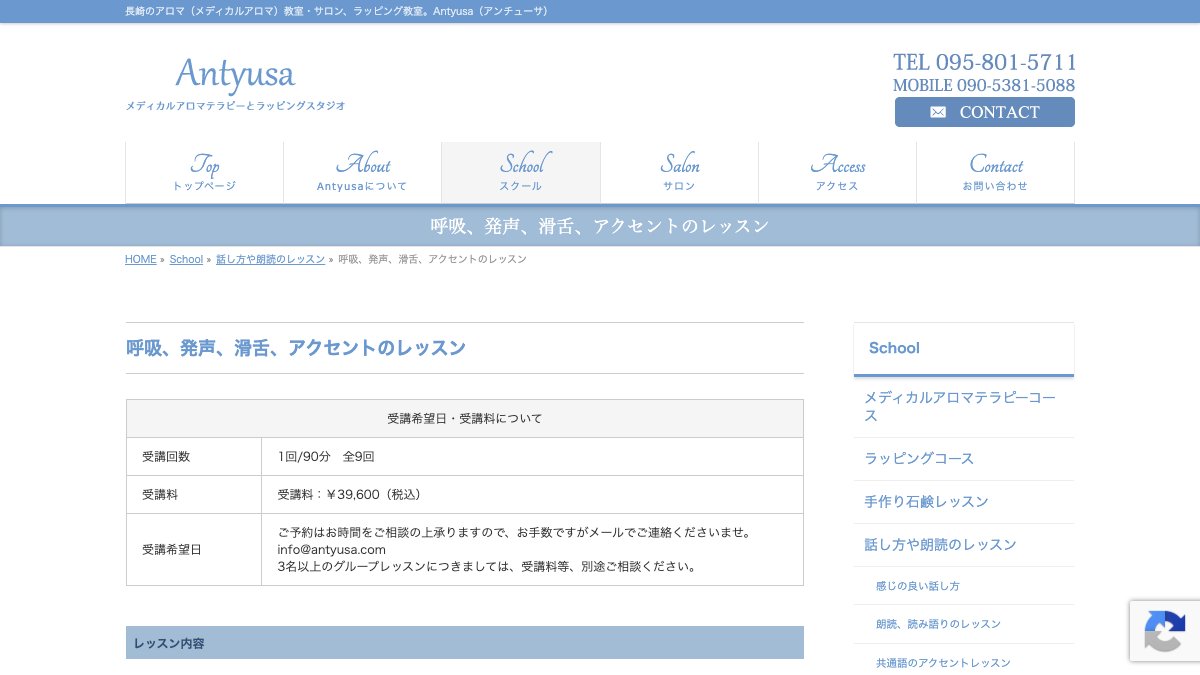Click the 受講希望日・受講料について table header
The height and width of the screenshot is (675, 1200).
point(465,419)
